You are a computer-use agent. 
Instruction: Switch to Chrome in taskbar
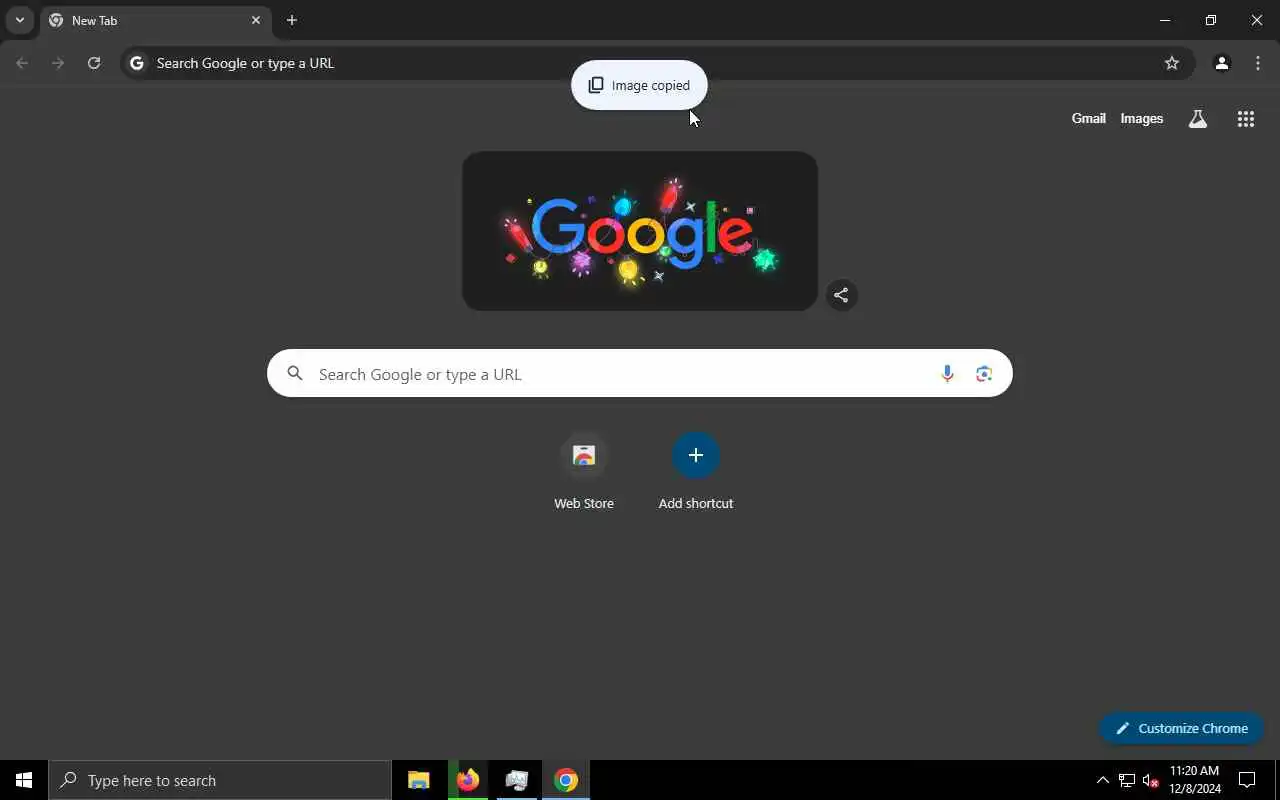click(566, 780)
